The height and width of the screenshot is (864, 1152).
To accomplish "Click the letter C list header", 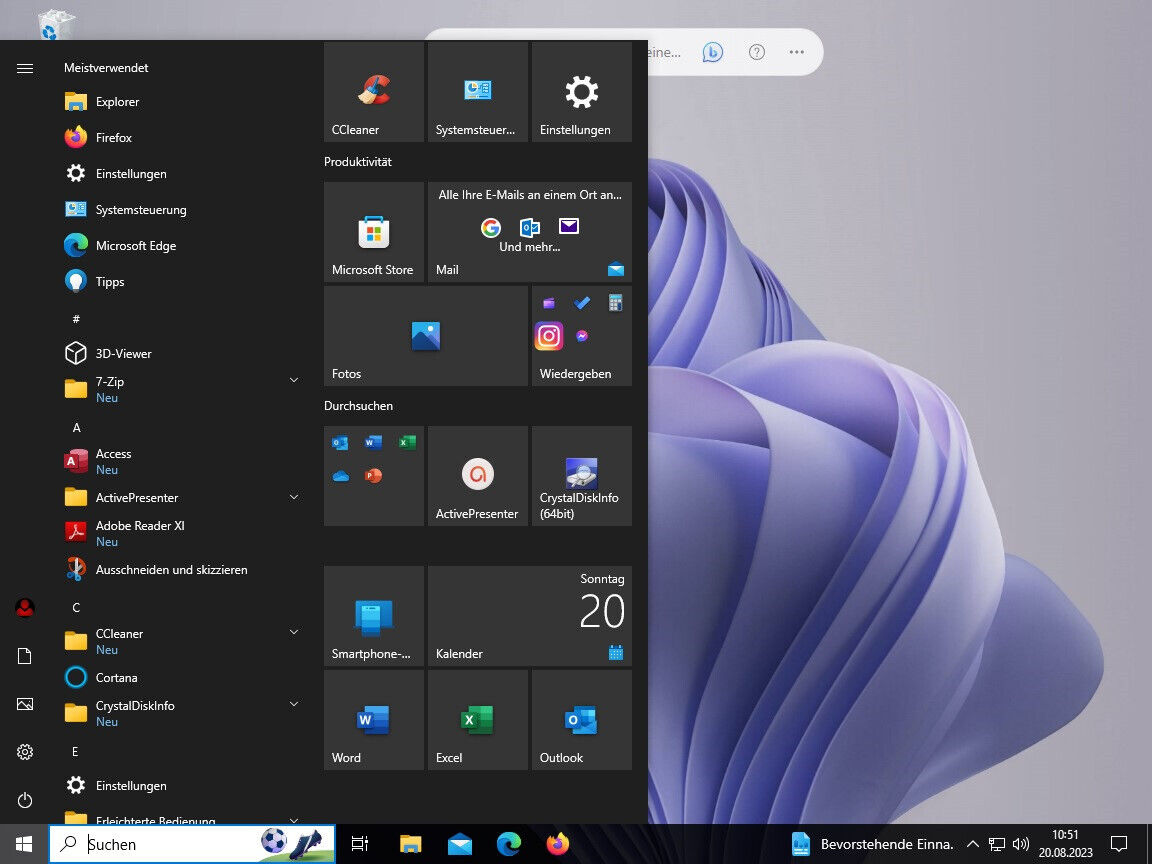I will [76, 608].
